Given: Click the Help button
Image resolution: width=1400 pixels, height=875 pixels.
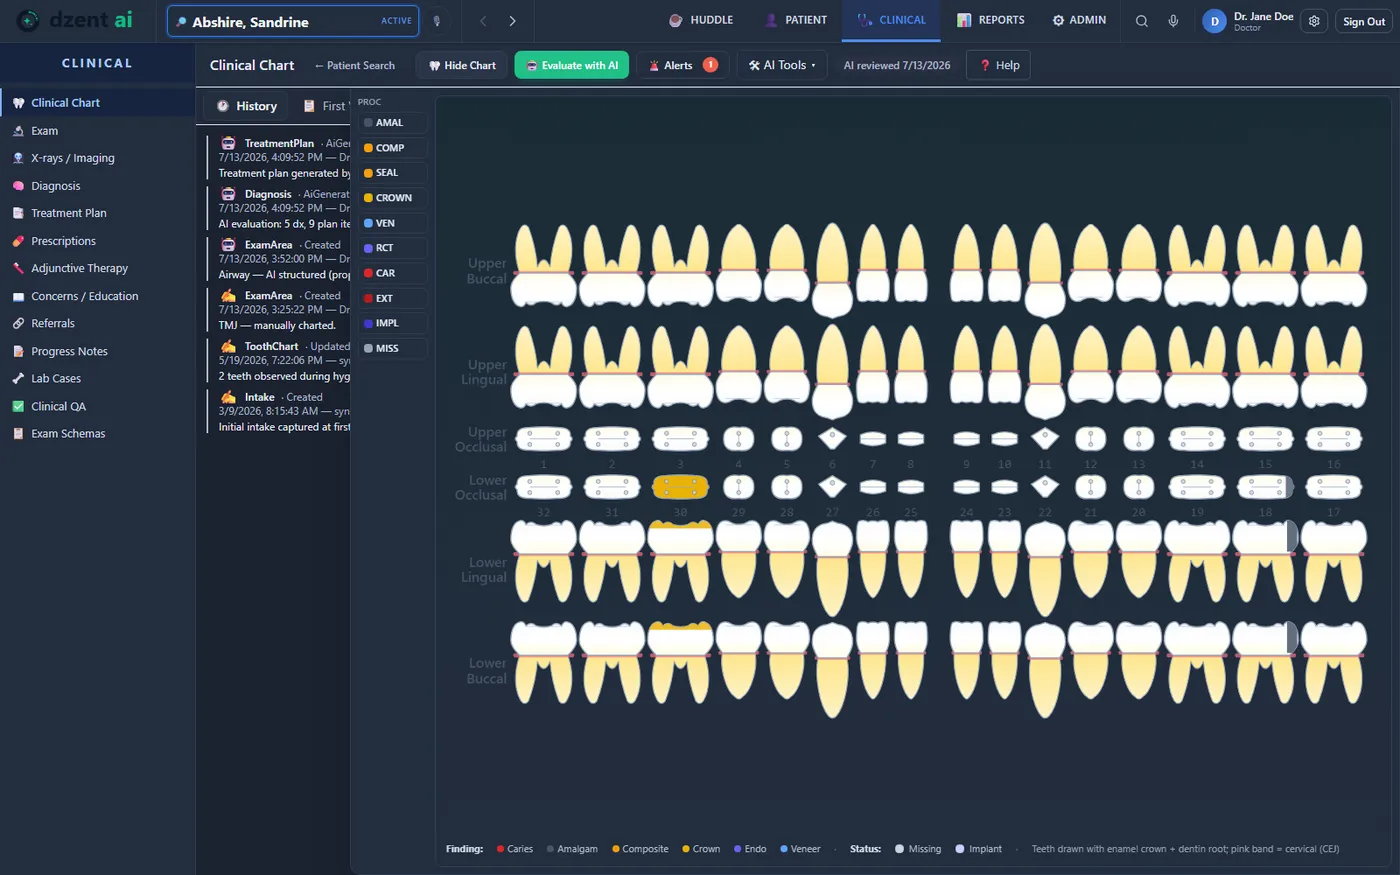Looking at the screenshot, I should tap(999, 65).
